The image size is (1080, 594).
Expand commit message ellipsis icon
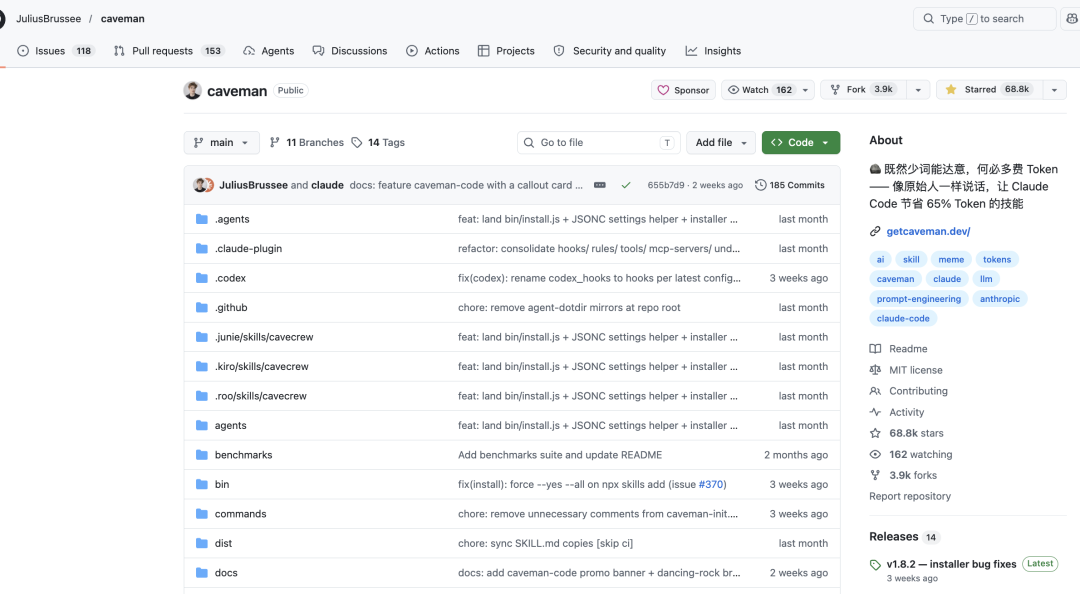tap(600, 185)
